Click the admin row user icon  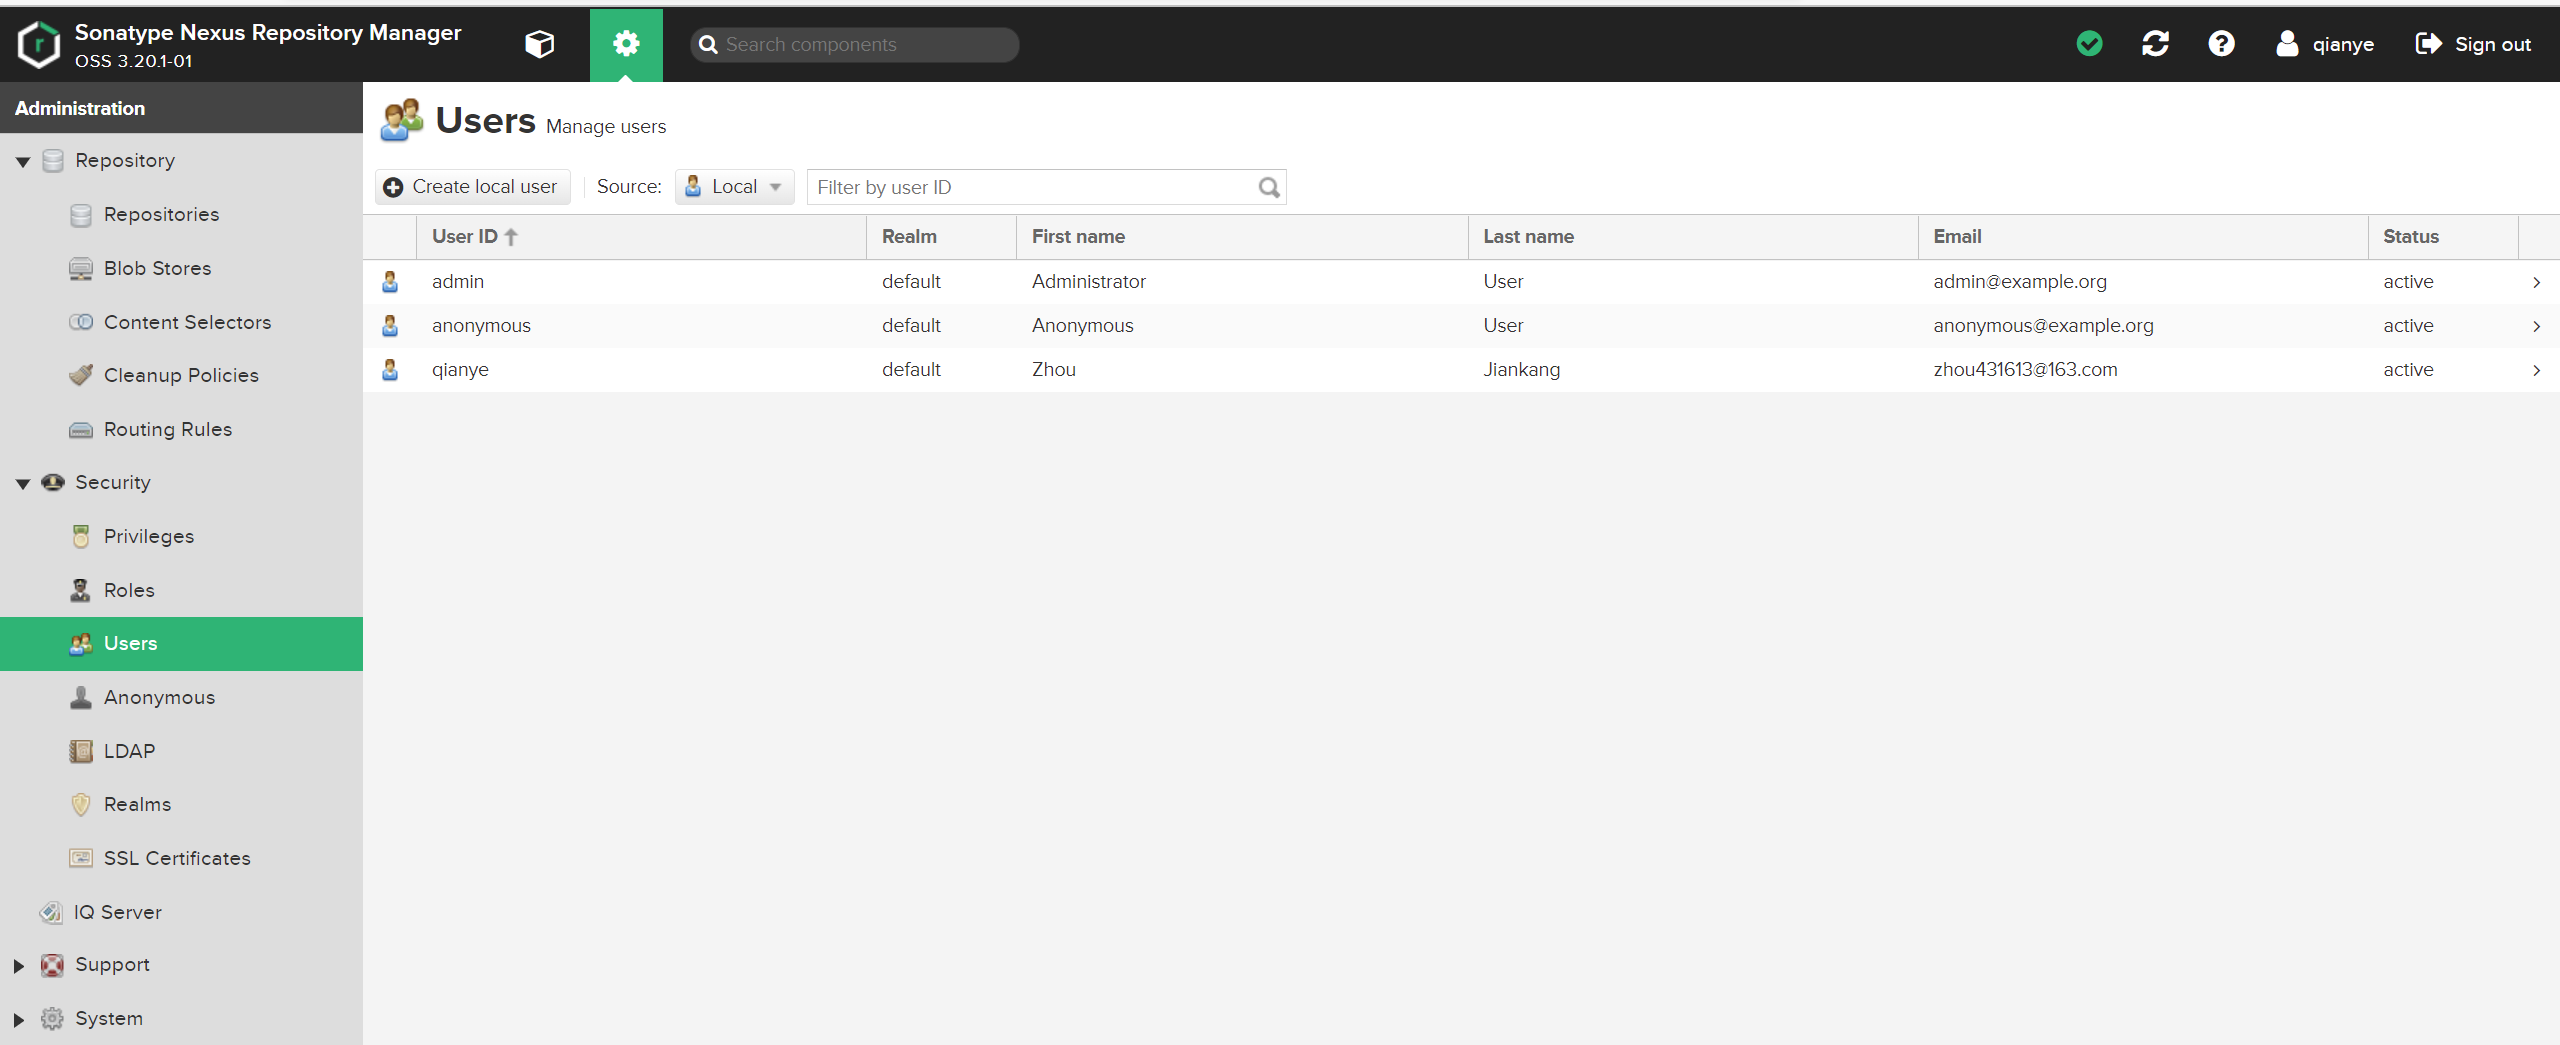[390, 282]
